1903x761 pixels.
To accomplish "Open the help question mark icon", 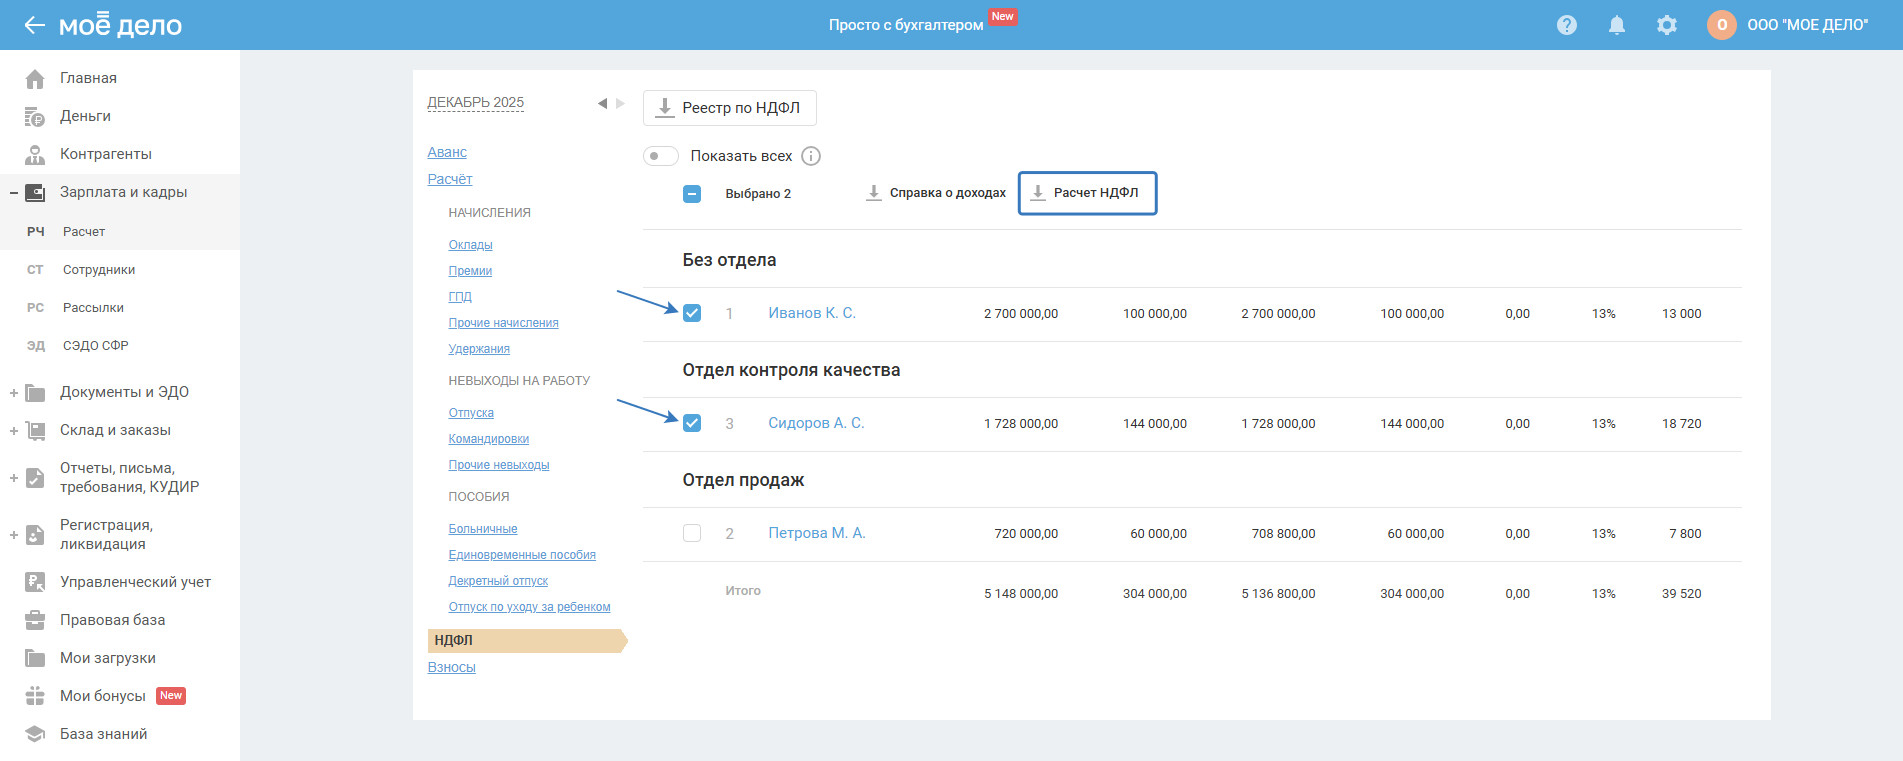I will coord(1567,25).
